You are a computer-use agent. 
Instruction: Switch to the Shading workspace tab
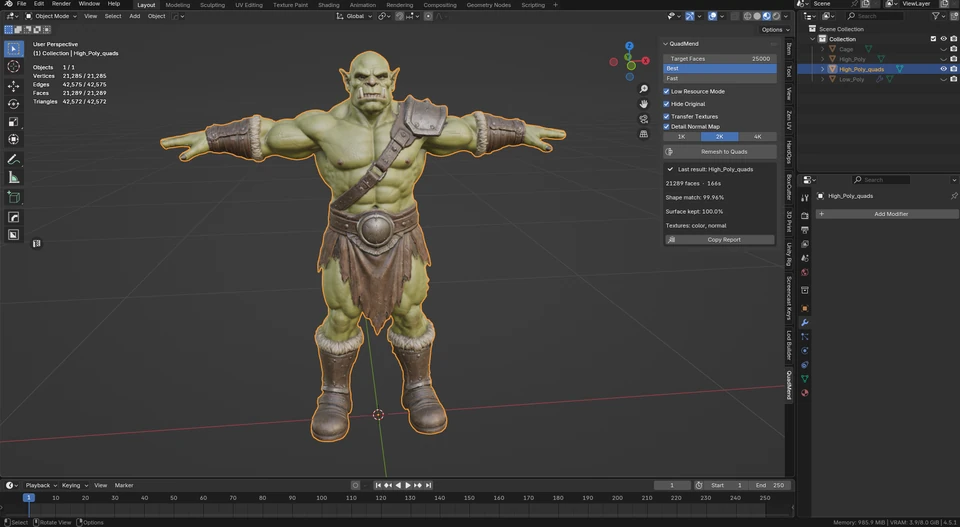pos(328,5)
